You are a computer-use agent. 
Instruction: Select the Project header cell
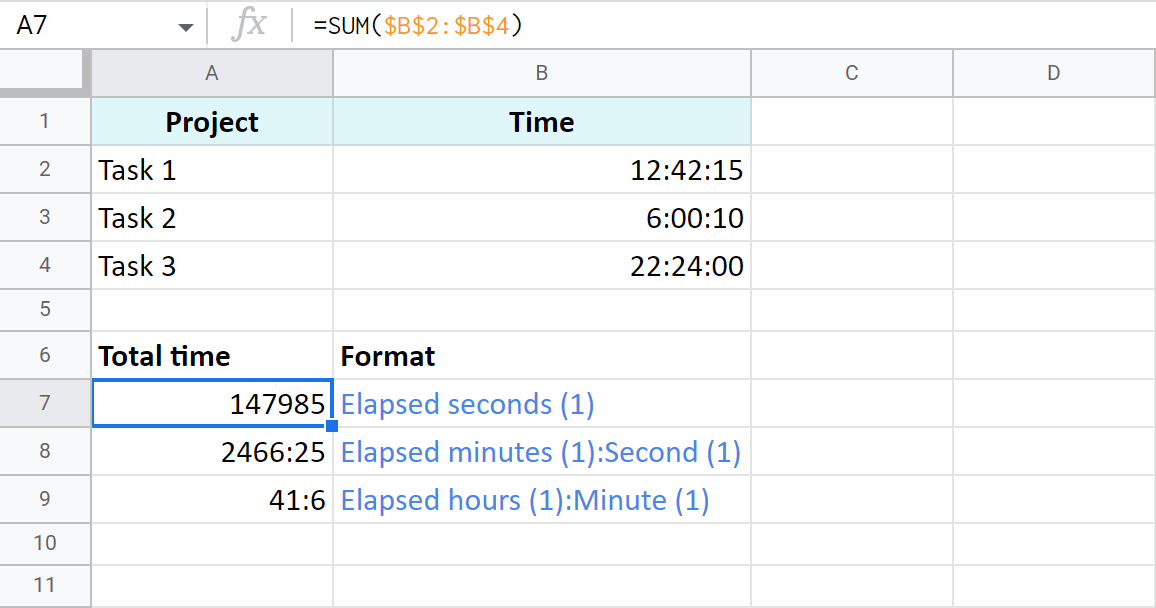click(x=211, y=121)
